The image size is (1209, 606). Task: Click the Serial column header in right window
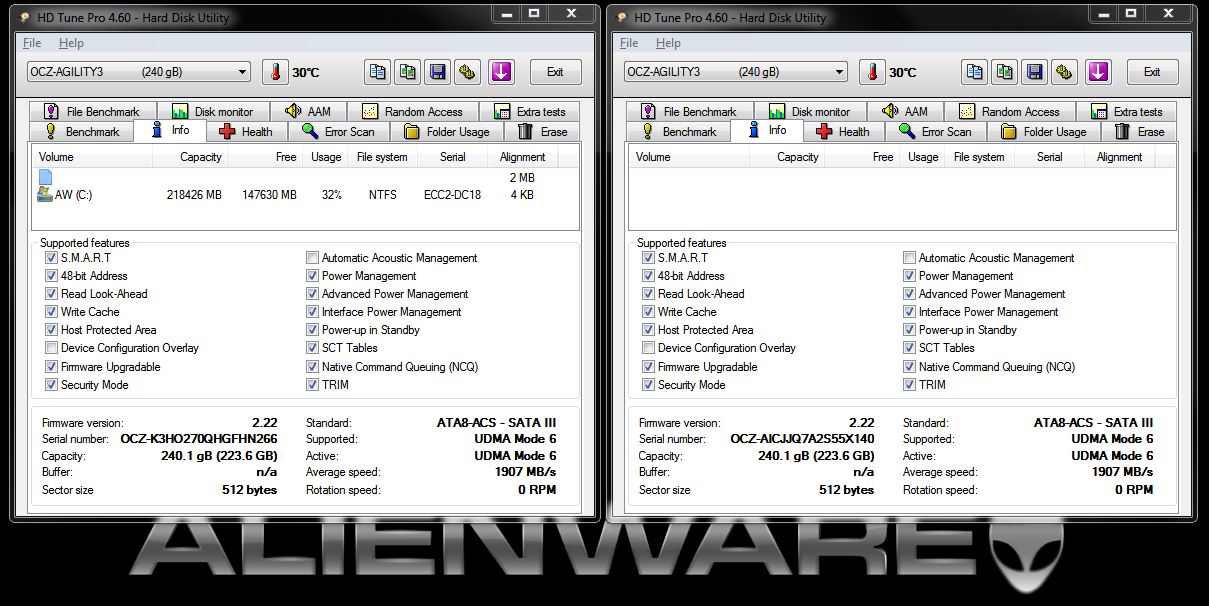point(1049,157)
